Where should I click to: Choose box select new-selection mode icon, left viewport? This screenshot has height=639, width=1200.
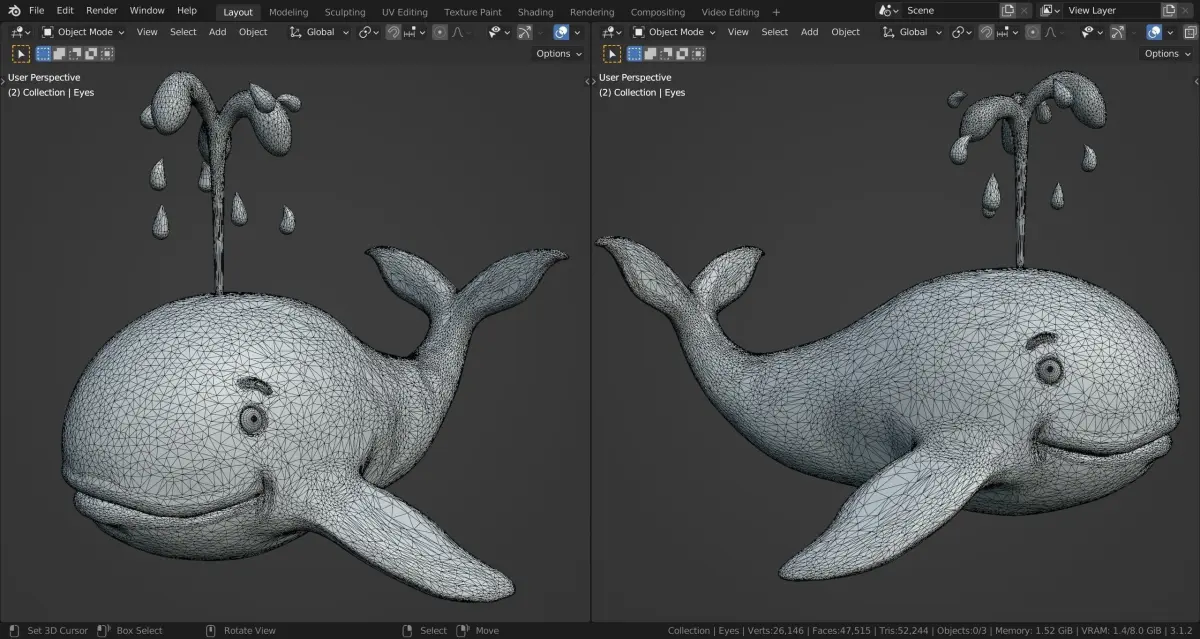(43, 53)
